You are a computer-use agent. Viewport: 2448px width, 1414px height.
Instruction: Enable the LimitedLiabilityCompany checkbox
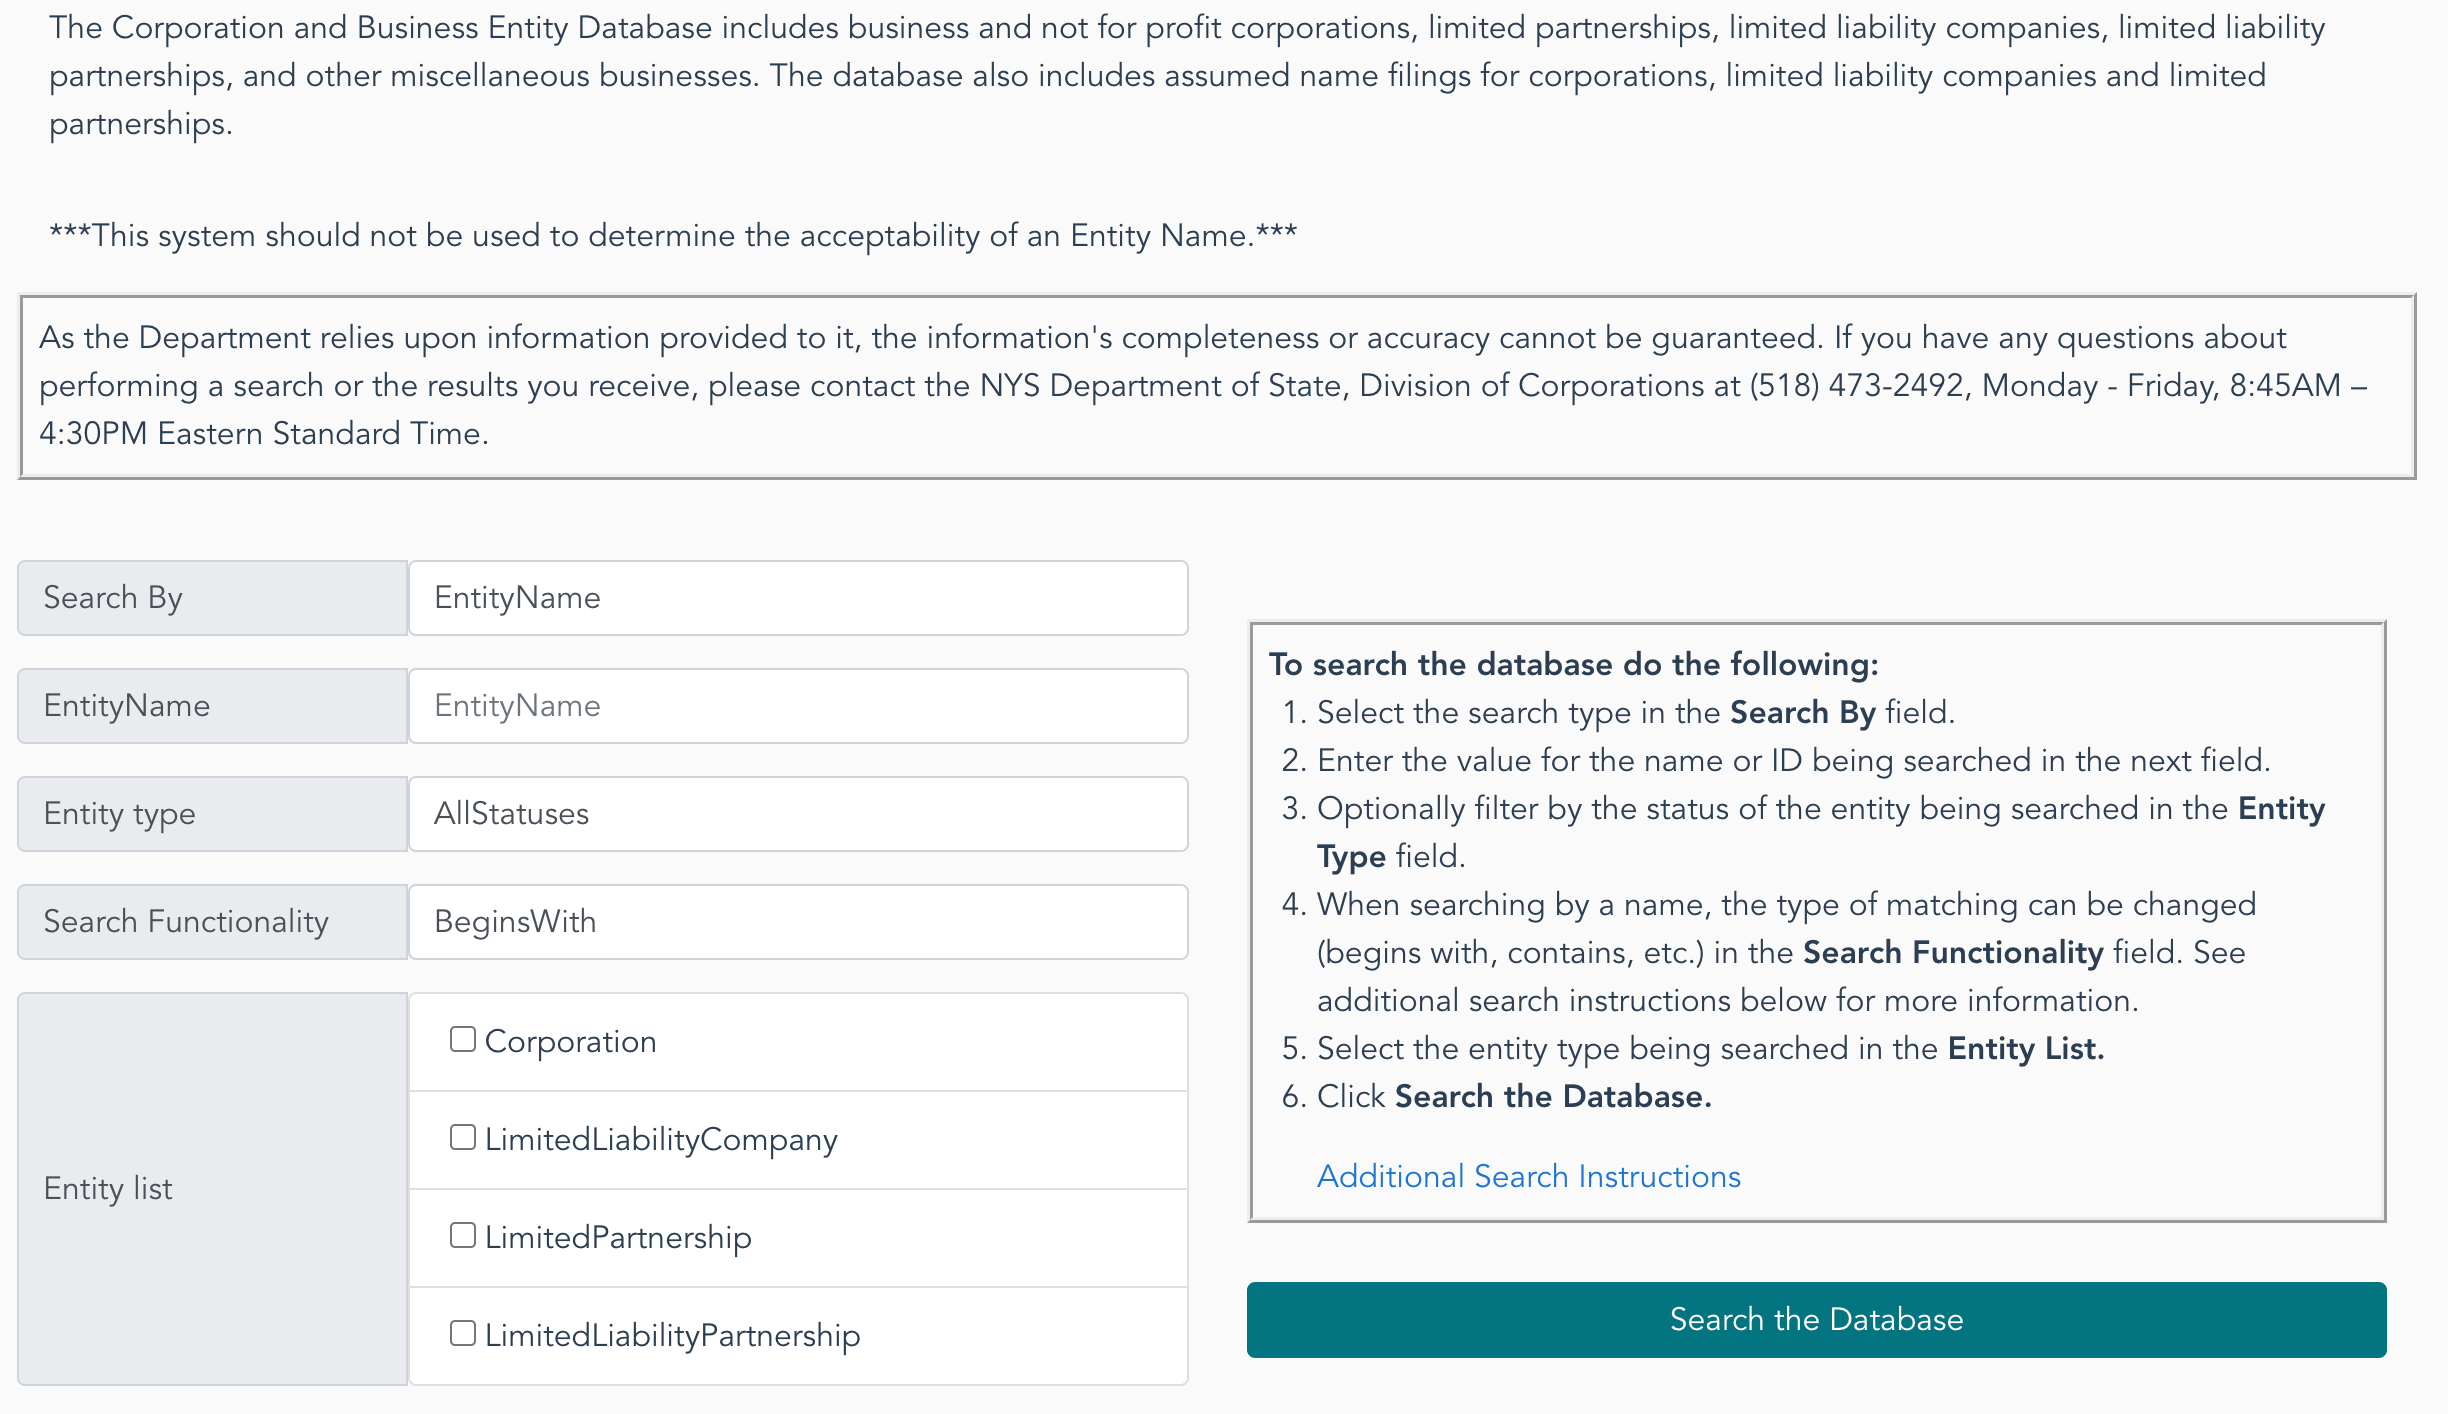click(462, 1137)
